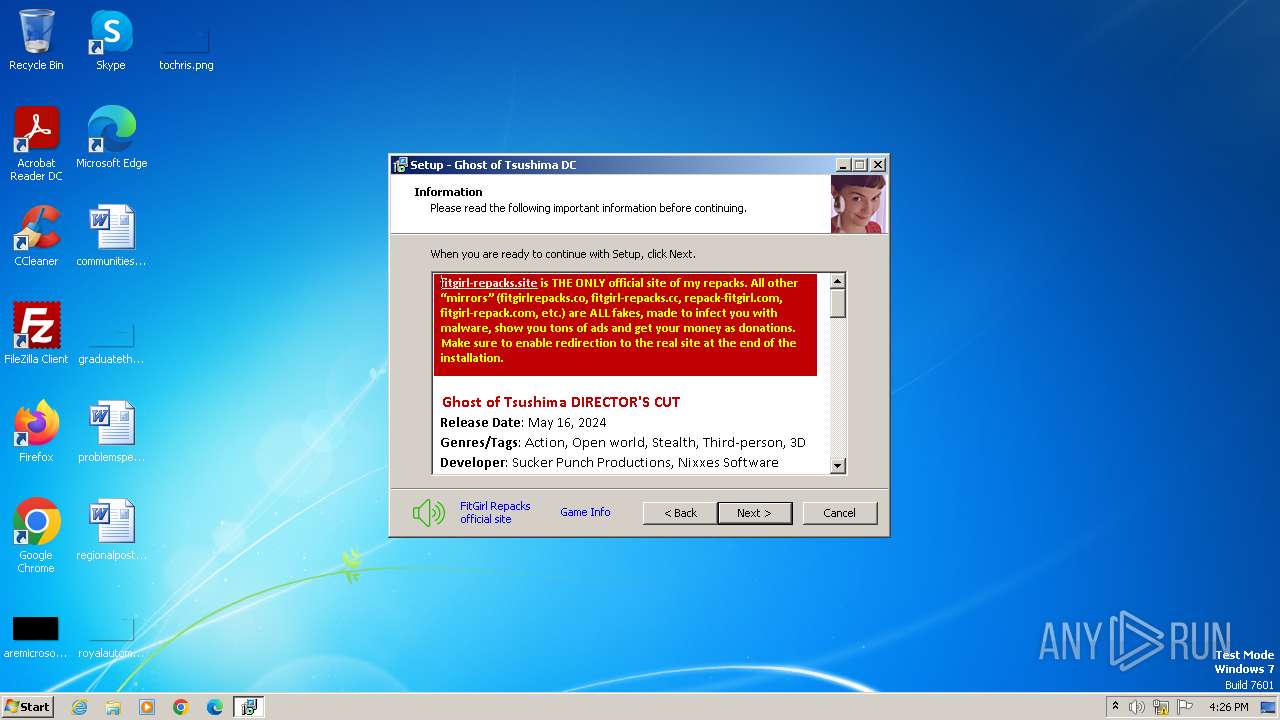The width and height of the screenshot is (1280, 720).
Task: Open Chrome from the taskbar
Action: (x=181, y=707)
